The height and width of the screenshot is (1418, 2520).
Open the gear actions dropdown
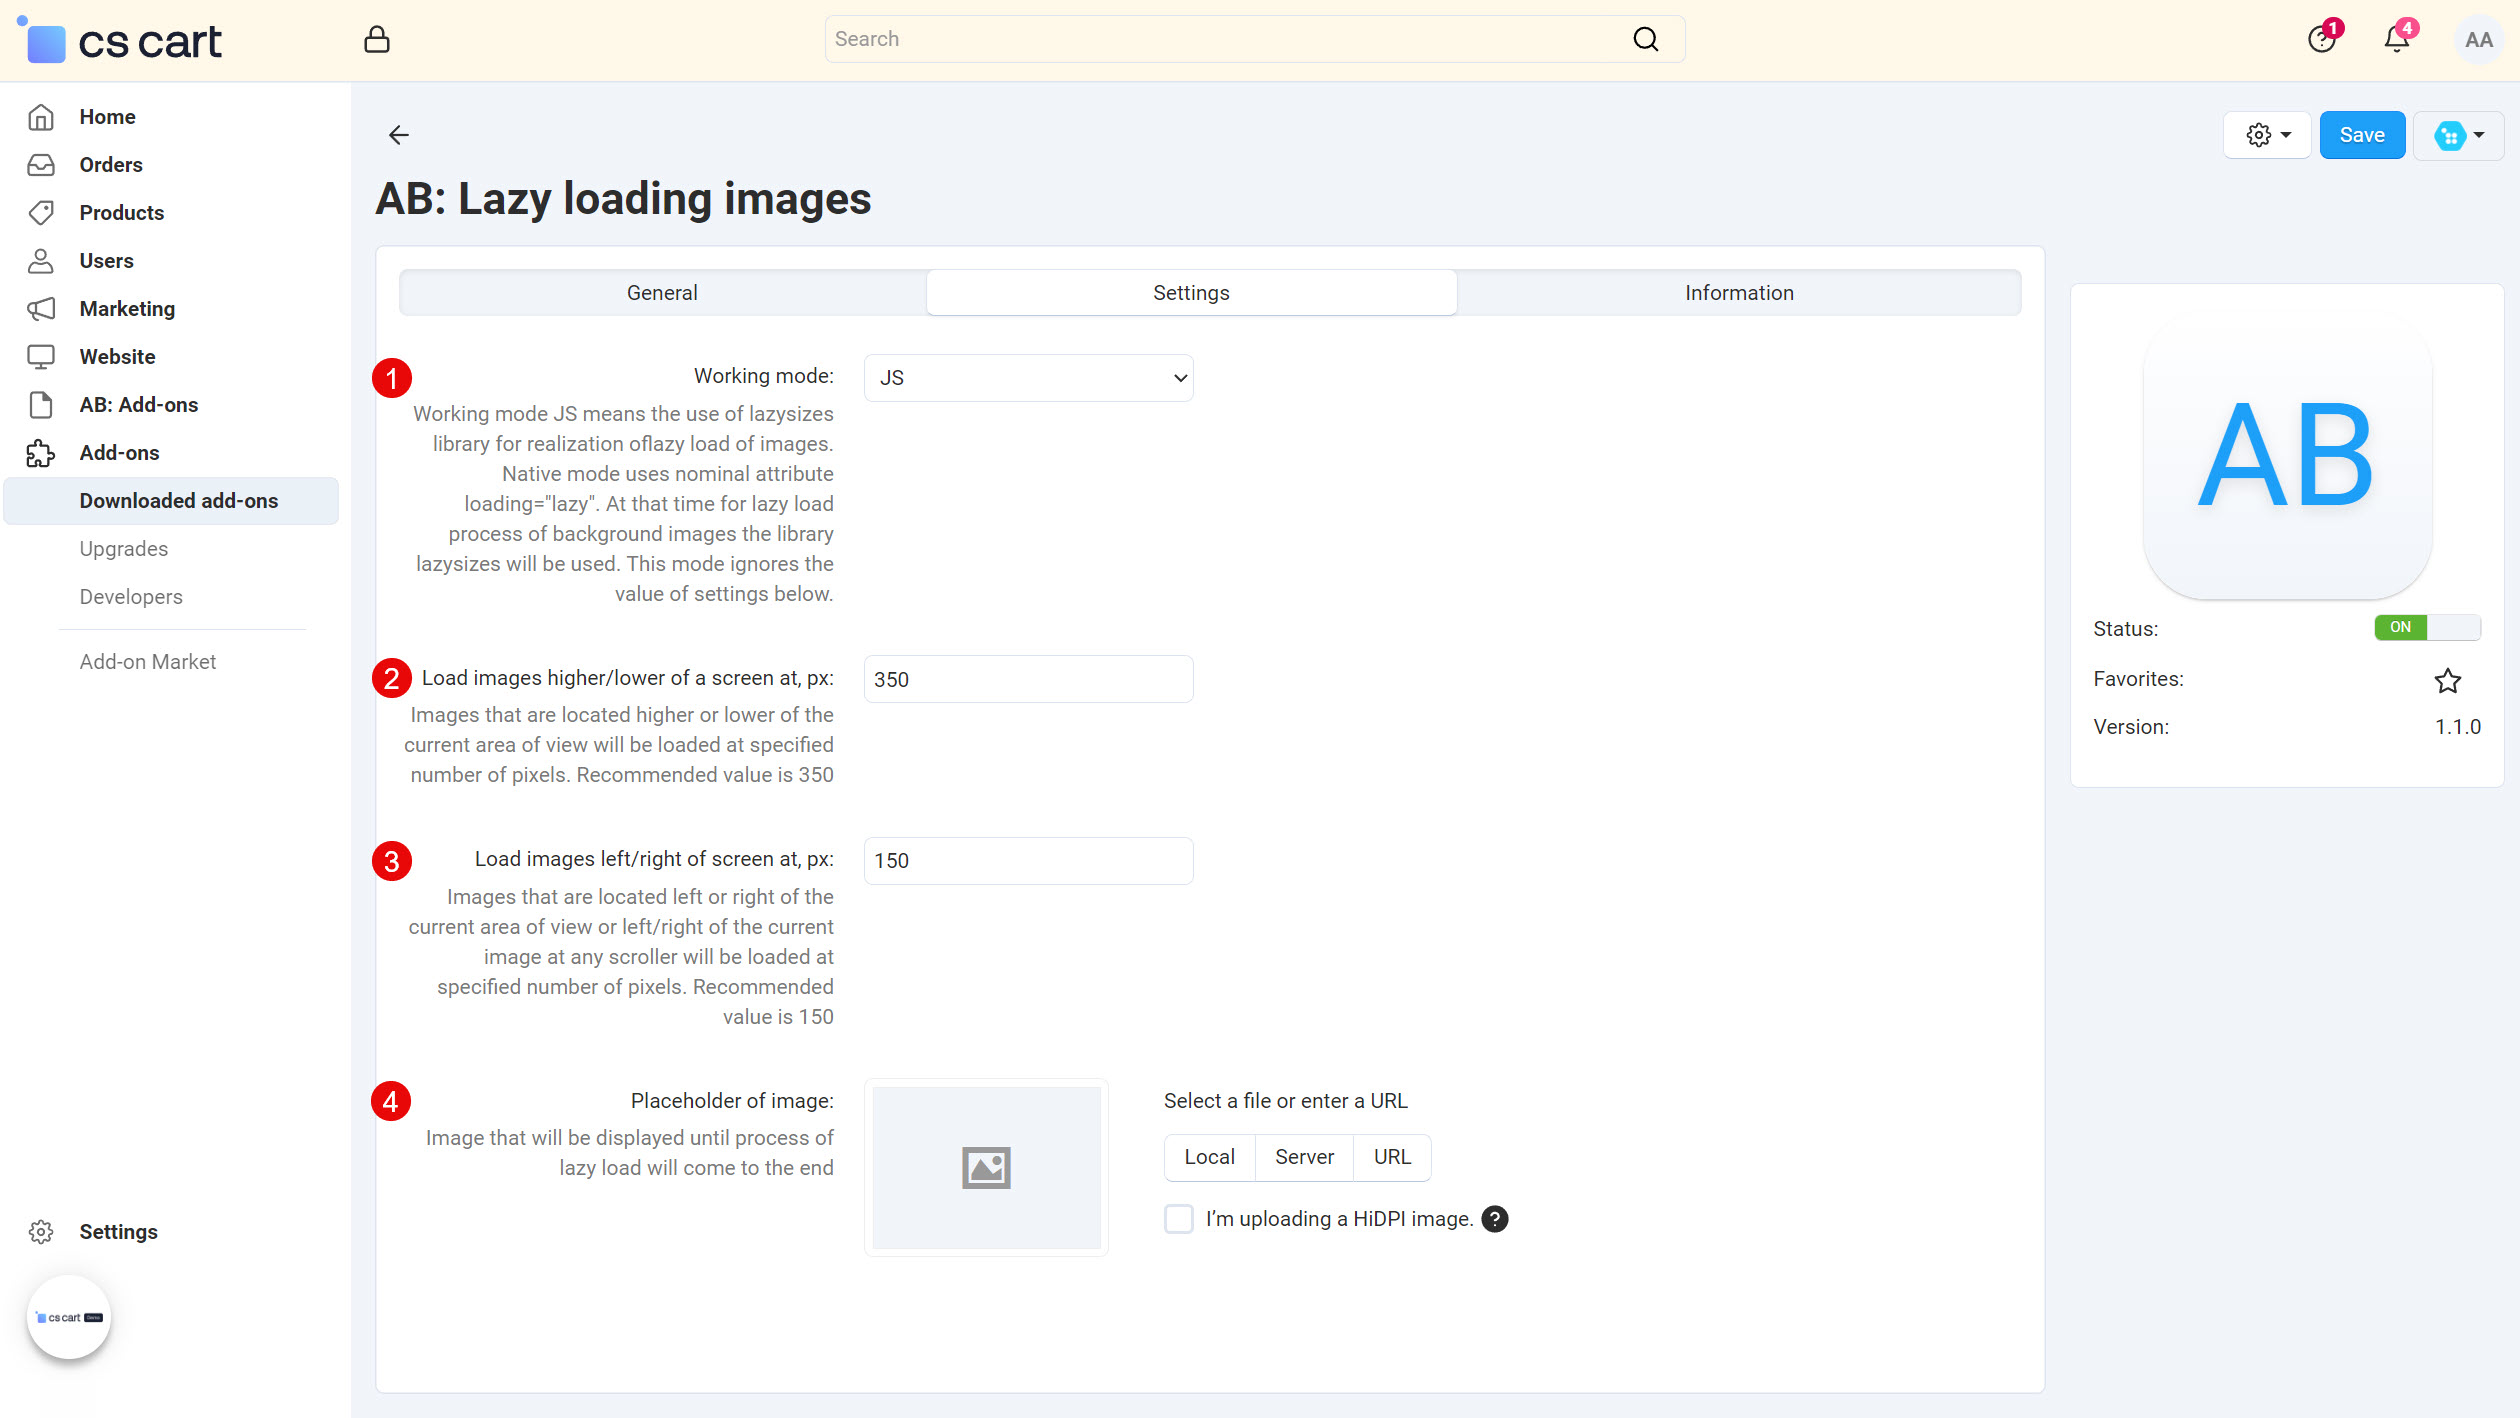2267,135
